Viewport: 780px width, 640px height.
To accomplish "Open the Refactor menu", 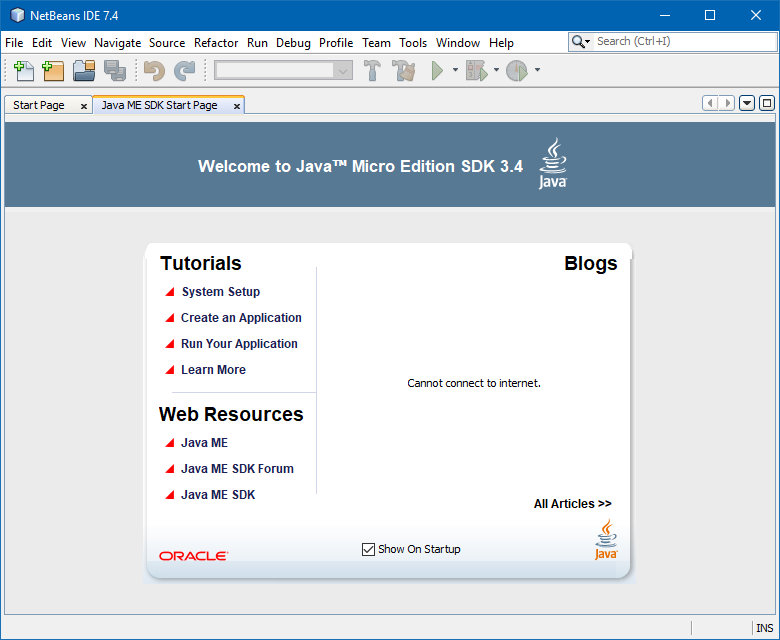I will coord(216,43).
